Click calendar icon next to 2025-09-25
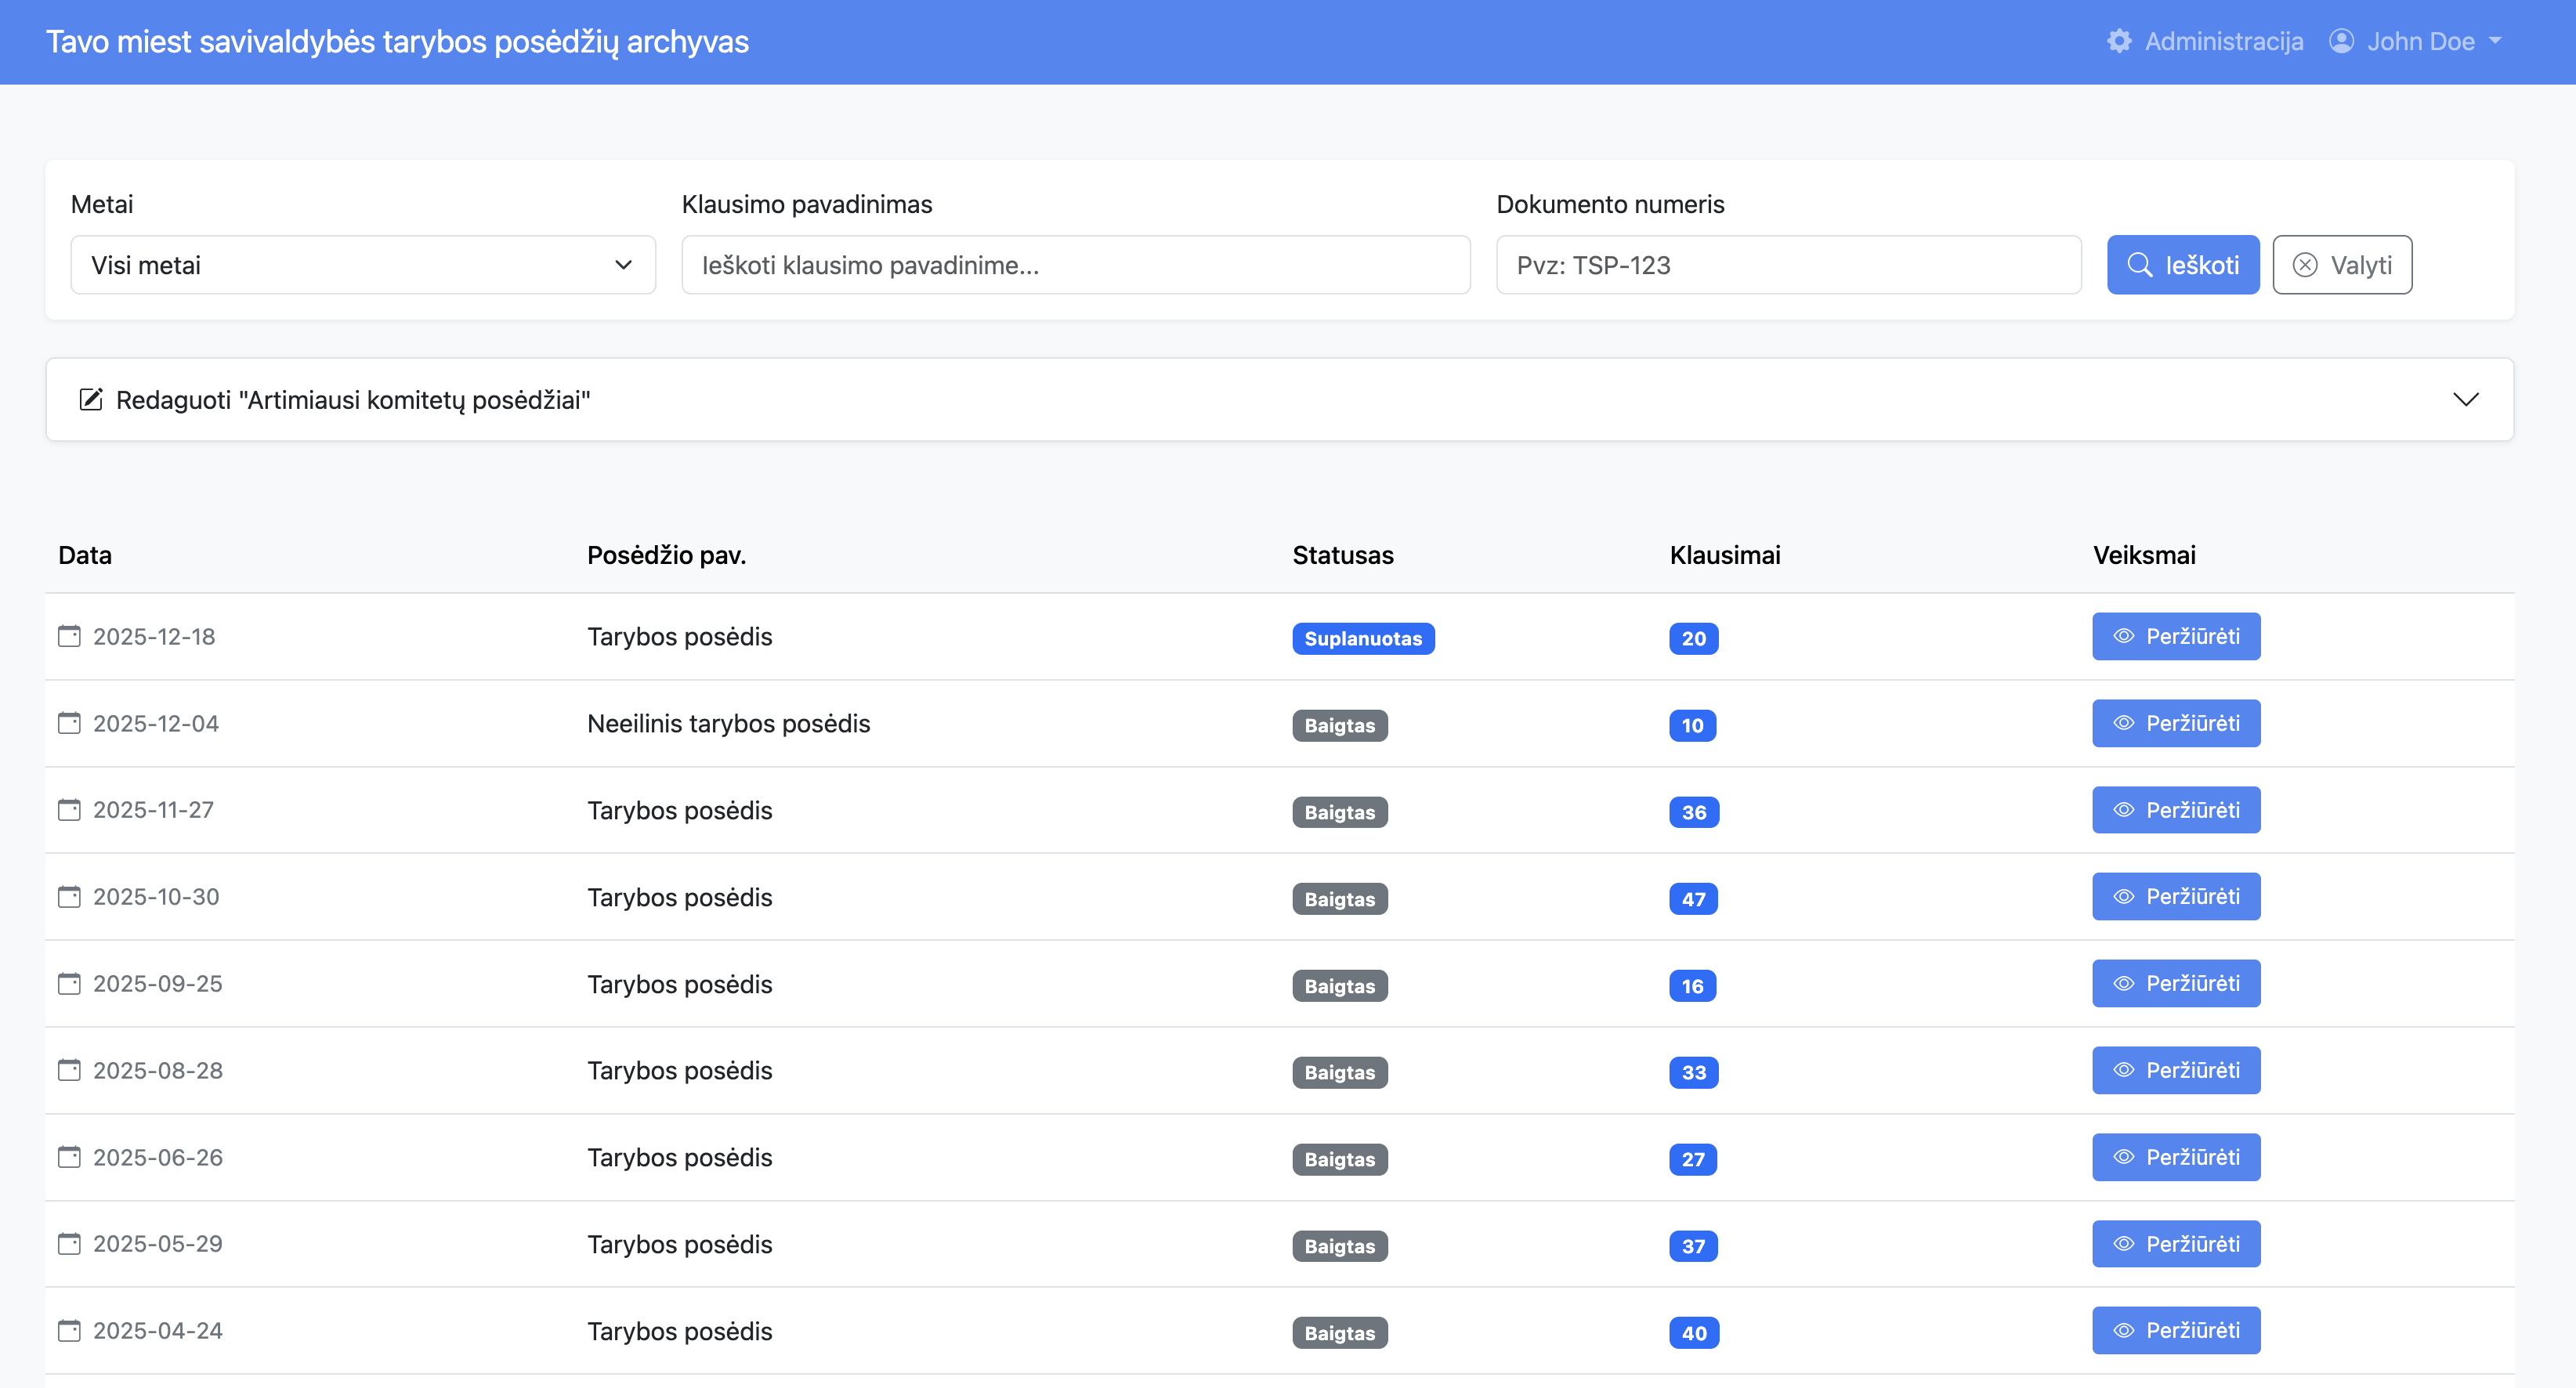Image resolution: width=2576 pixels, height=1388 pixels. (69, 984)
